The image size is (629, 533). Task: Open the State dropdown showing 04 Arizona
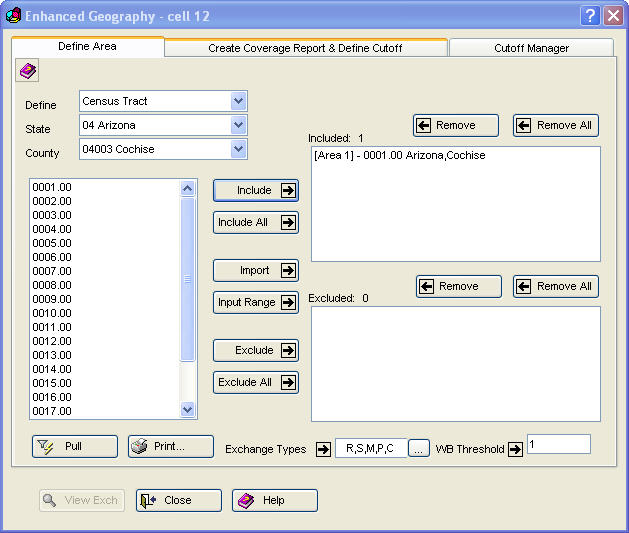[238, 125]
